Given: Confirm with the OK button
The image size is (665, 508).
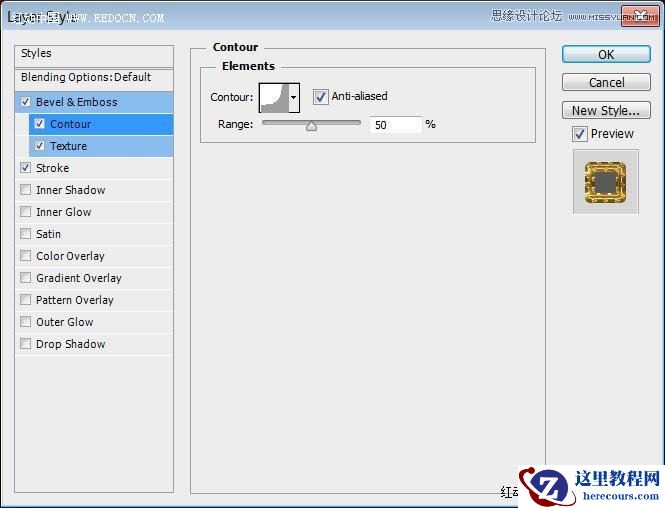Looking at the screenshot, I should (606, 55).
